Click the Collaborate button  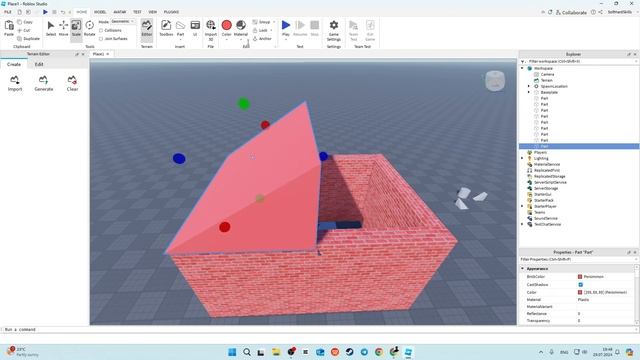(x=571, y=13)
